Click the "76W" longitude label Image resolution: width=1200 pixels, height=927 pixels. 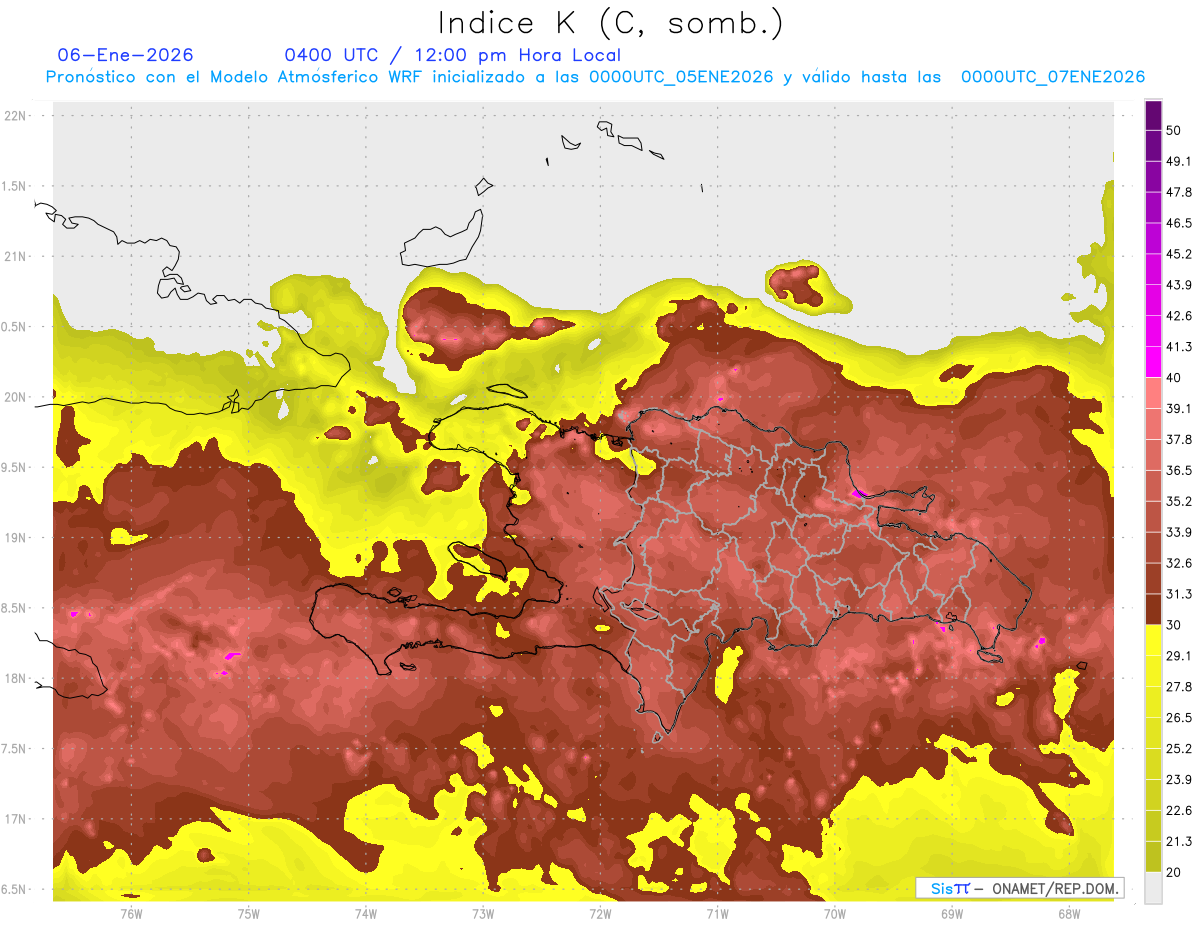point(132,914)
